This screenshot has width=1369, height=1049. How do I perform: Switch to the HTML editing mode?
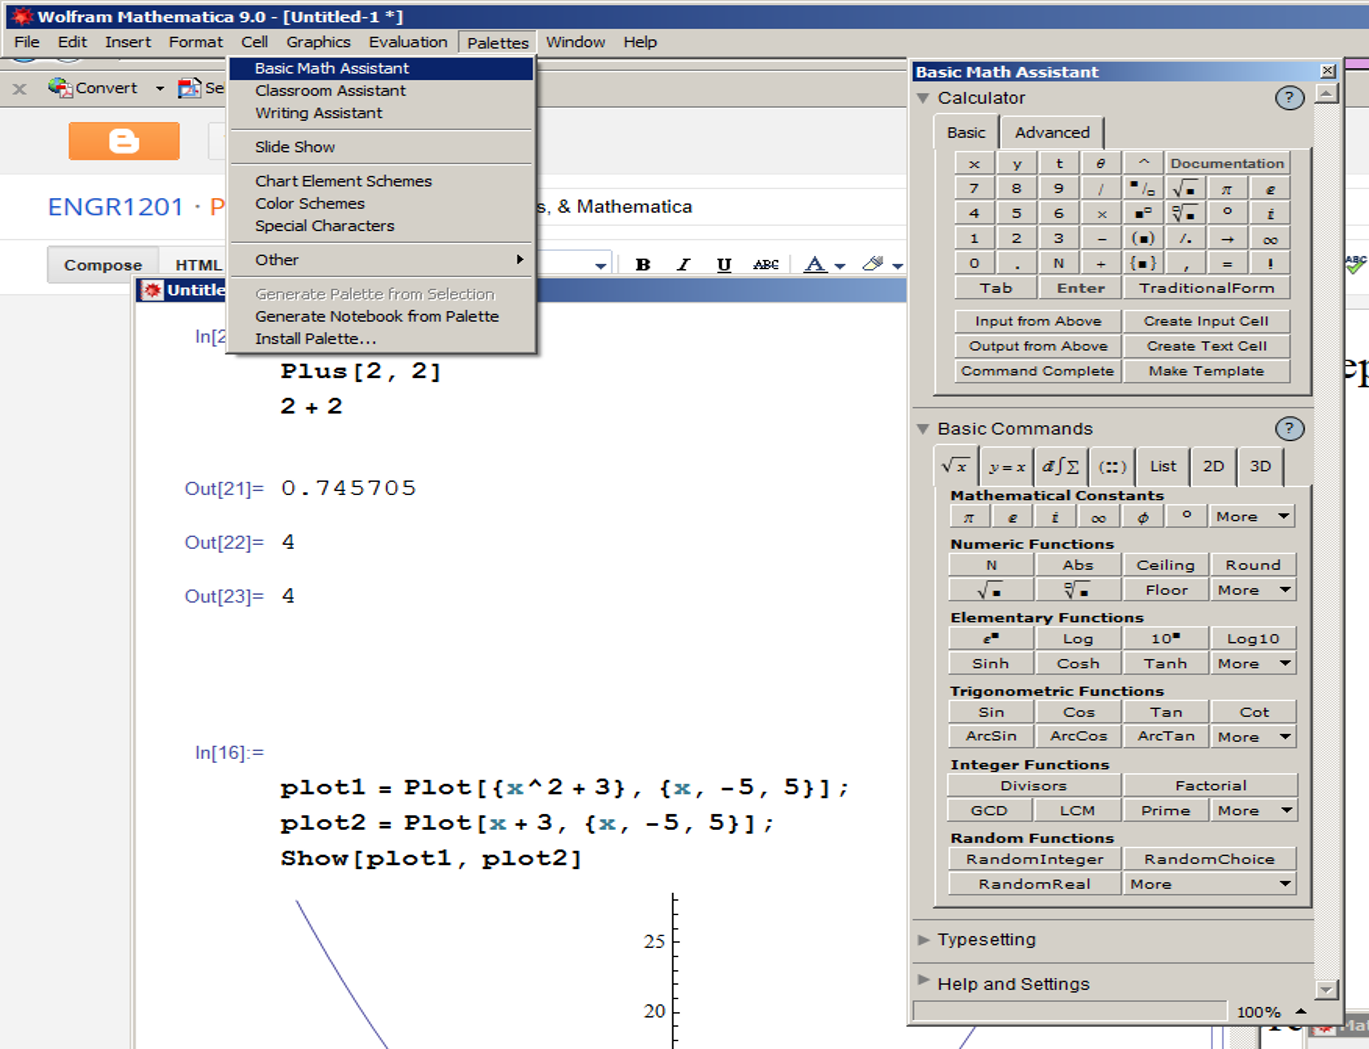click(x=198, y=265)
